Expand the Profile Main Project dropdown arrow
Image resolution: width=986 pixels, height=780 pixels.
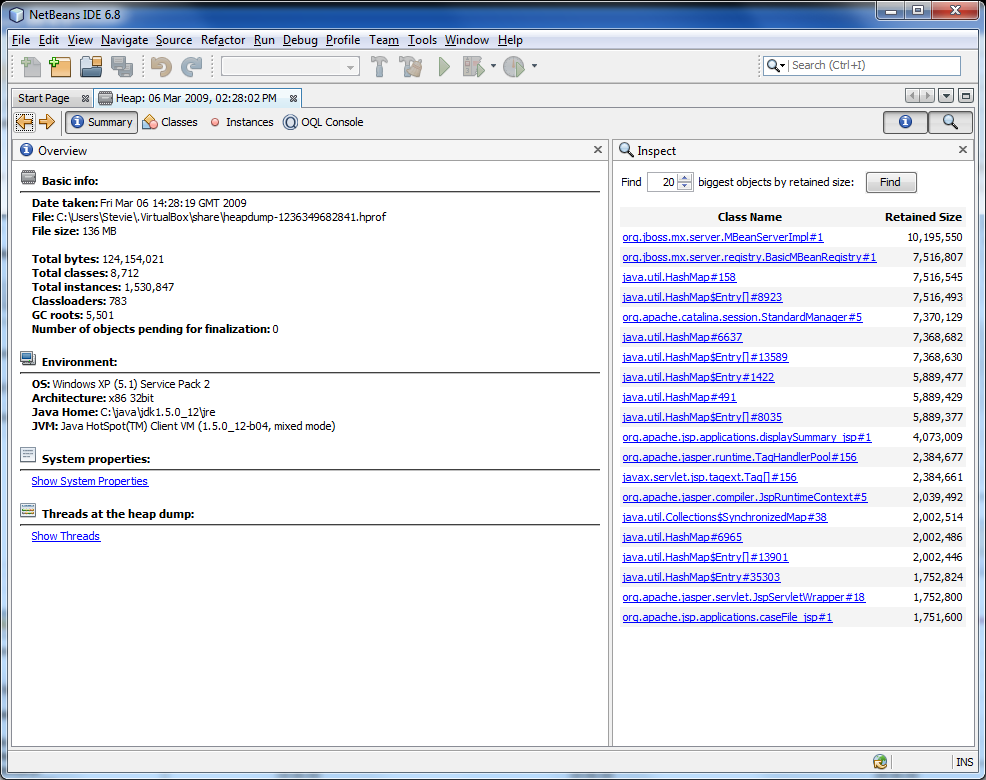[x=534, y=65]
